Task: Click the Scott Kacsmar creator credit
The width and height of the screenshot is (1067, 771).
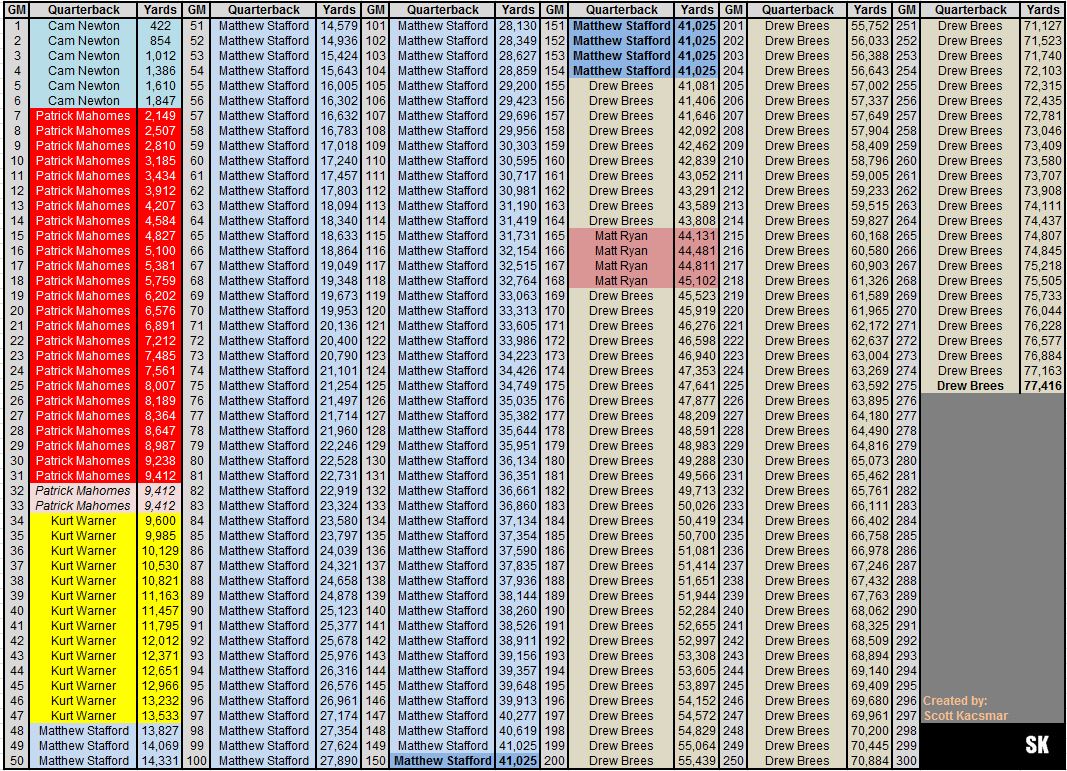Action: point(956,708)
